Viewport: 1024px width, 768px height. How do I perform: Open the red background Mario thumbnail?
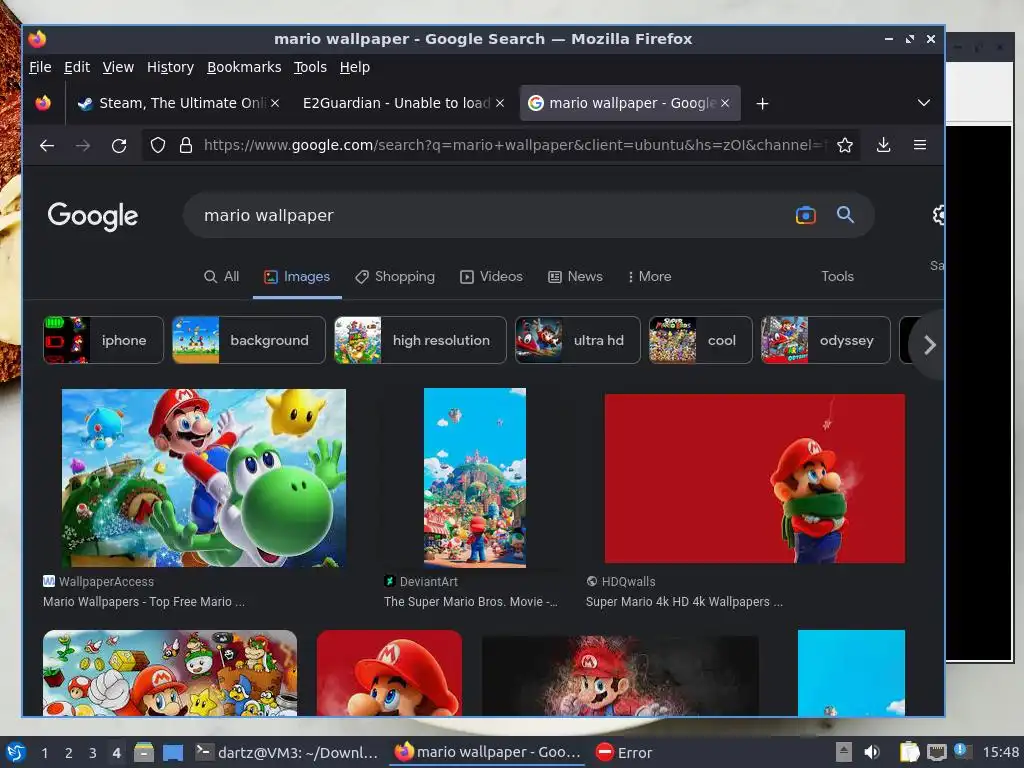click(754, 478)
